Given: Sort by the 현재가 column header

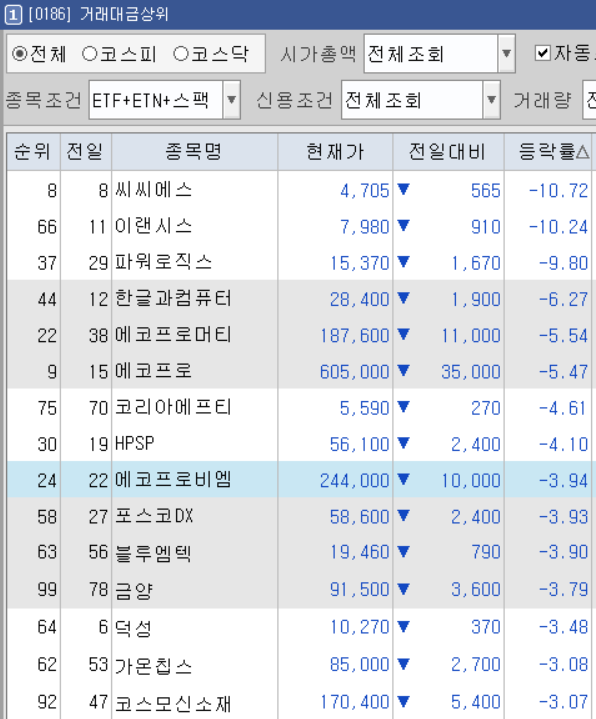Looking at the screenshot, I should pyautogui.click(x=335, y=152).
